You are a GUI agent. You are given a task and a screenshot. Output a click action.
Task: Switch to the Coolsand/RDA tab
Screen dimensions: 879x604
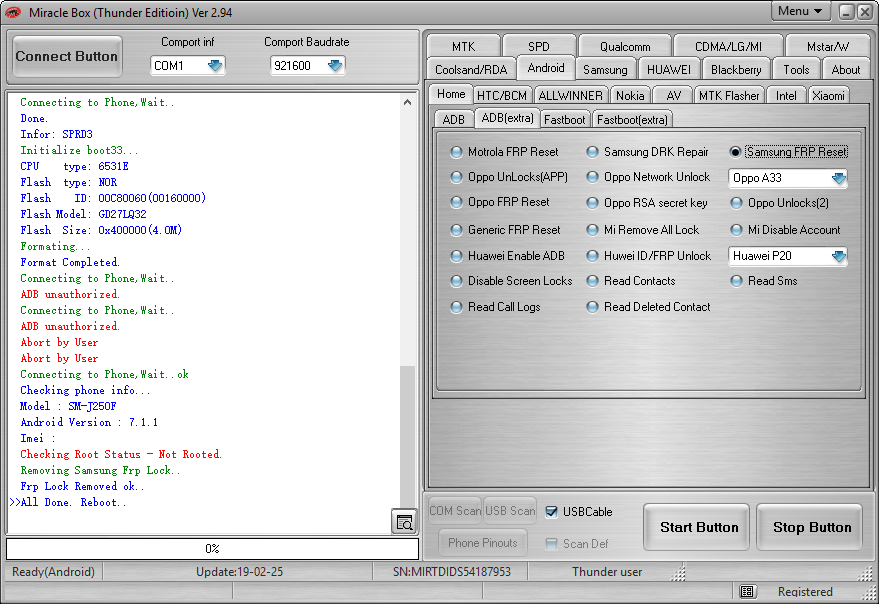pos(471,70)
